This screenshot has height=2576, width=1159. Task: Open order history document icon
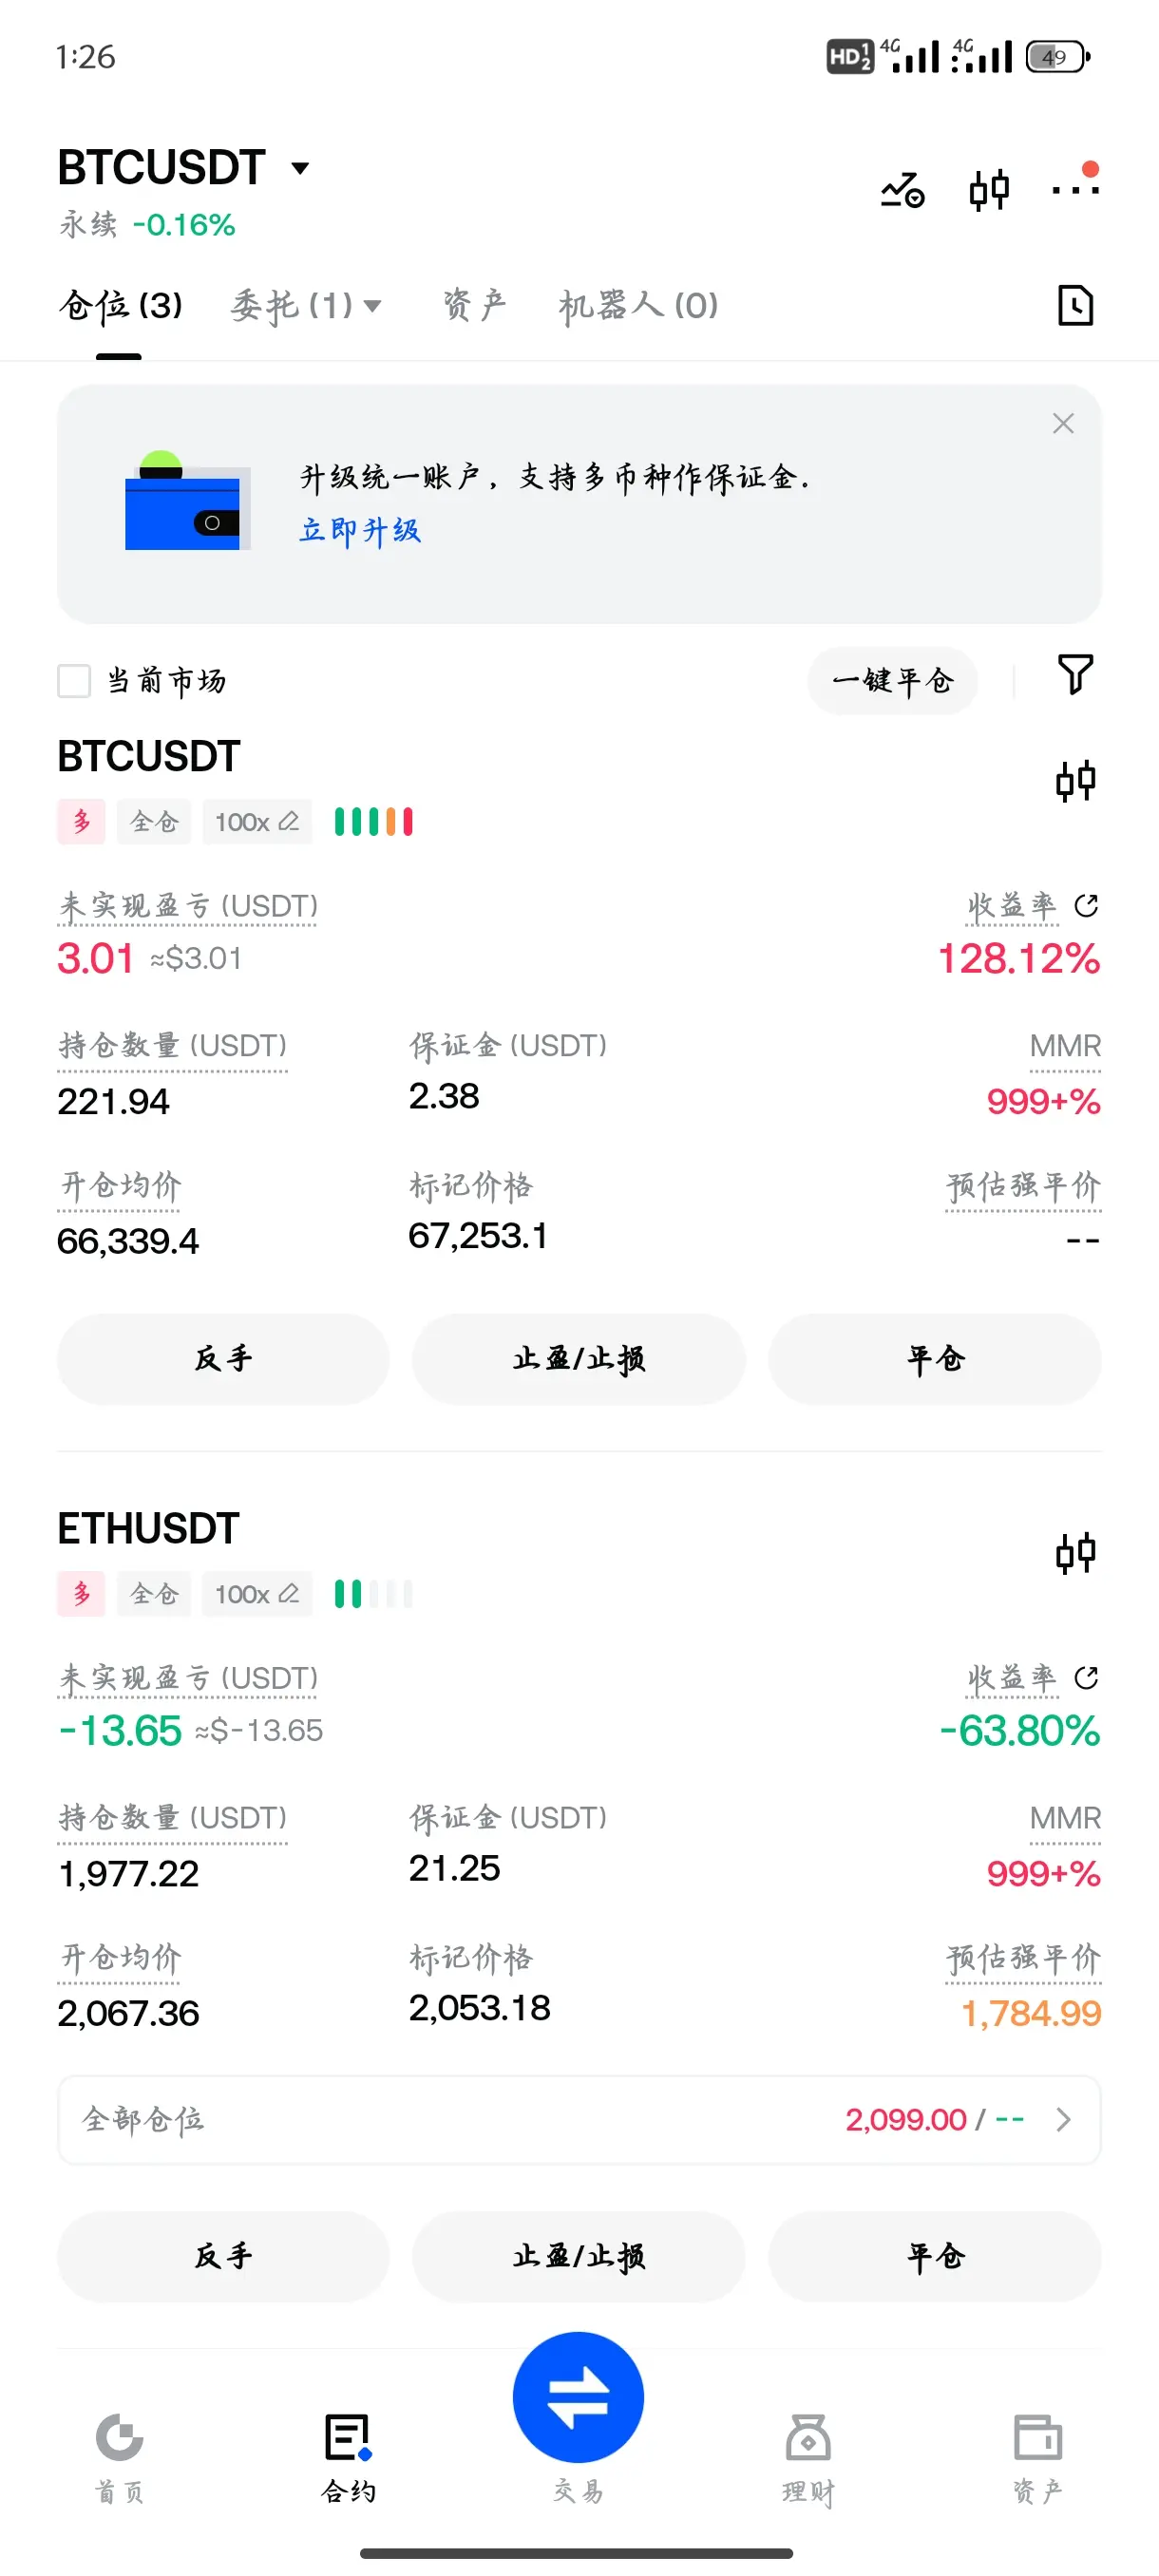[x=1075, y=305]
